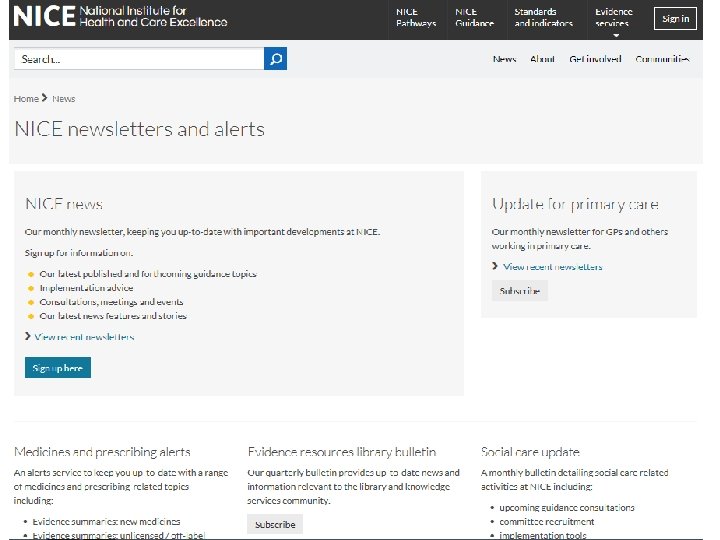Open Standards and indicators menu item
720x540 pixels.
tap(543, 17)
